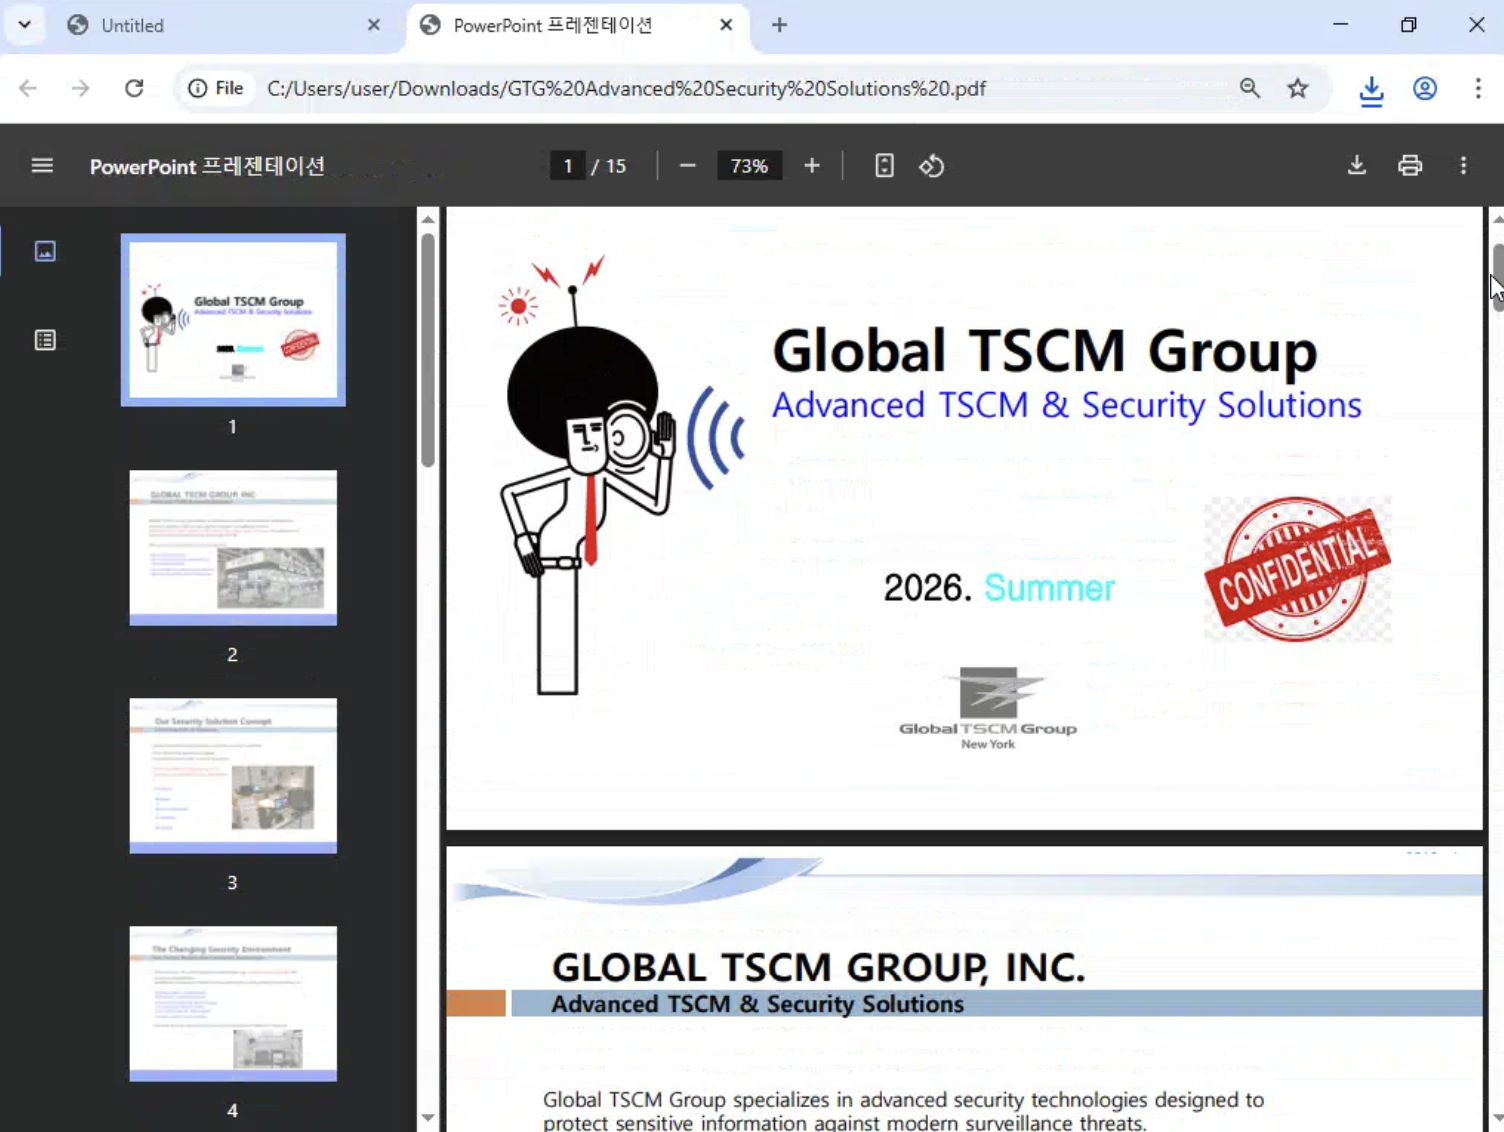
Task: Bookmark this page with star icon
Action: click(1298, 88)
